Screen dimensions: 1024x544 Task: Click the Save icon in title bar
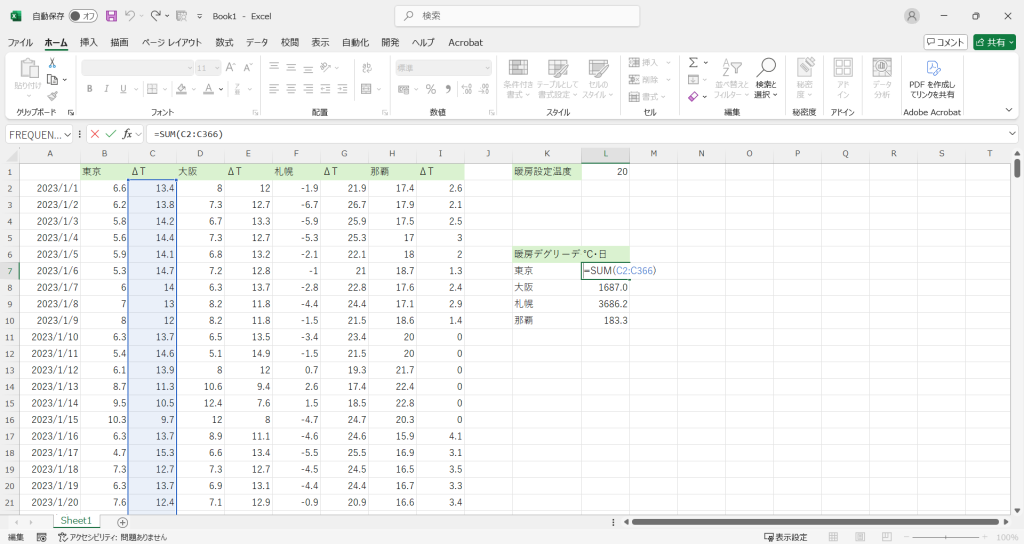click(111, 16)
